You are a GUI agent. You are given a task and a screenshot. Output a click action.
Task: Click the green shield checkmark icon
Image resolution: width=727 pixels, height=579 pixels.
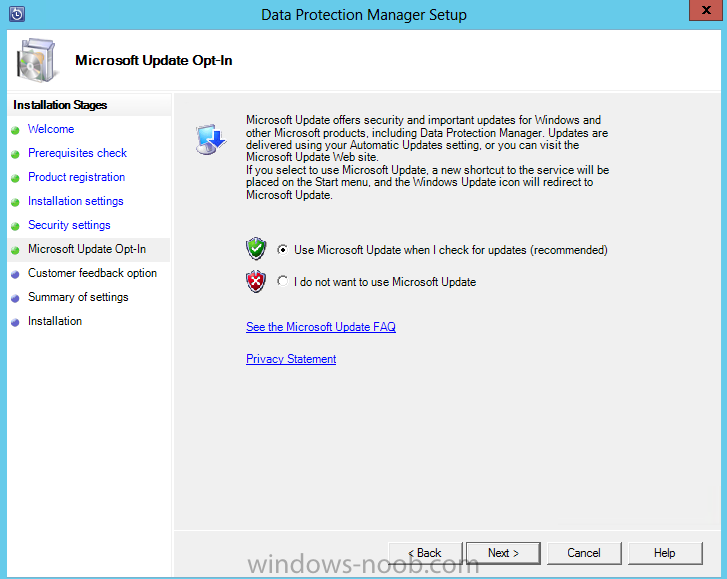coord(256,249)
